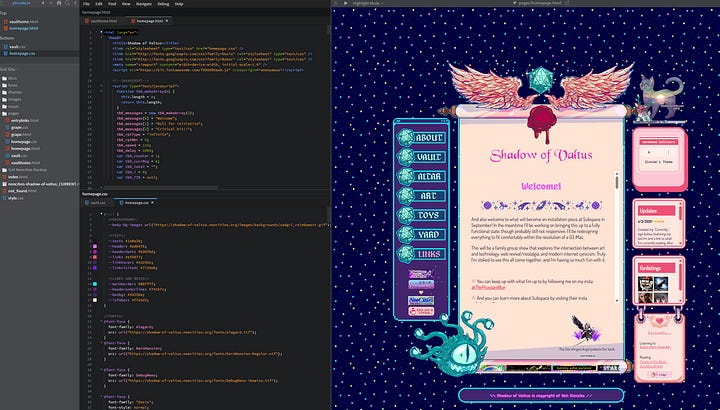
Task: Open the Debug menu
Action: coord(163,4)
